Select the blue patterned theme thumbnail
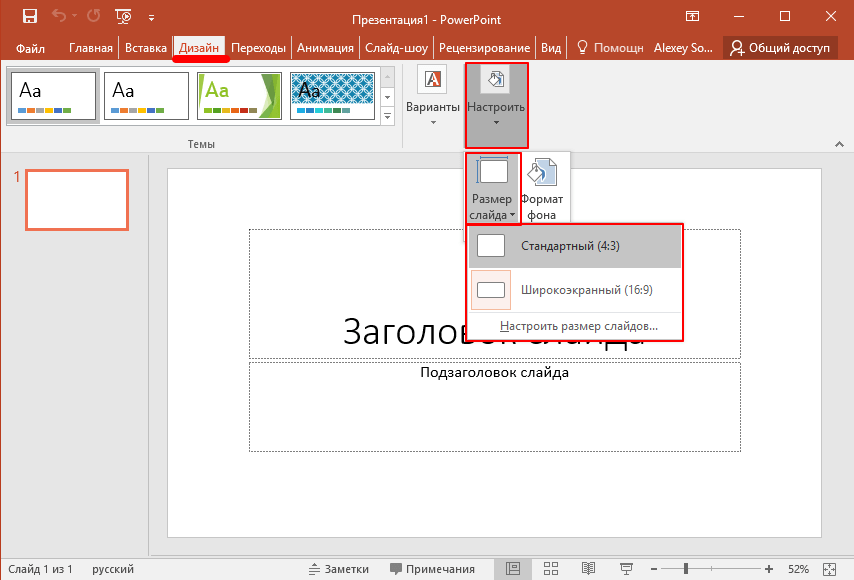 (x=332, y=96)
